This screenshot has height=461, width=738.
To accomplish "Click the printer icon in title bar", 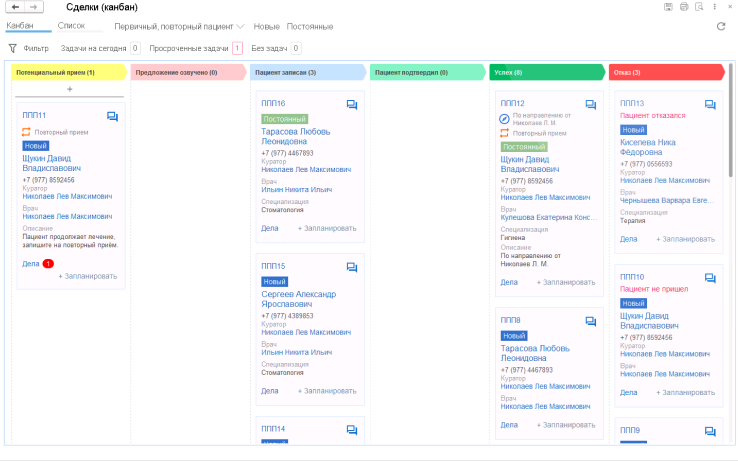I will 684,7.
